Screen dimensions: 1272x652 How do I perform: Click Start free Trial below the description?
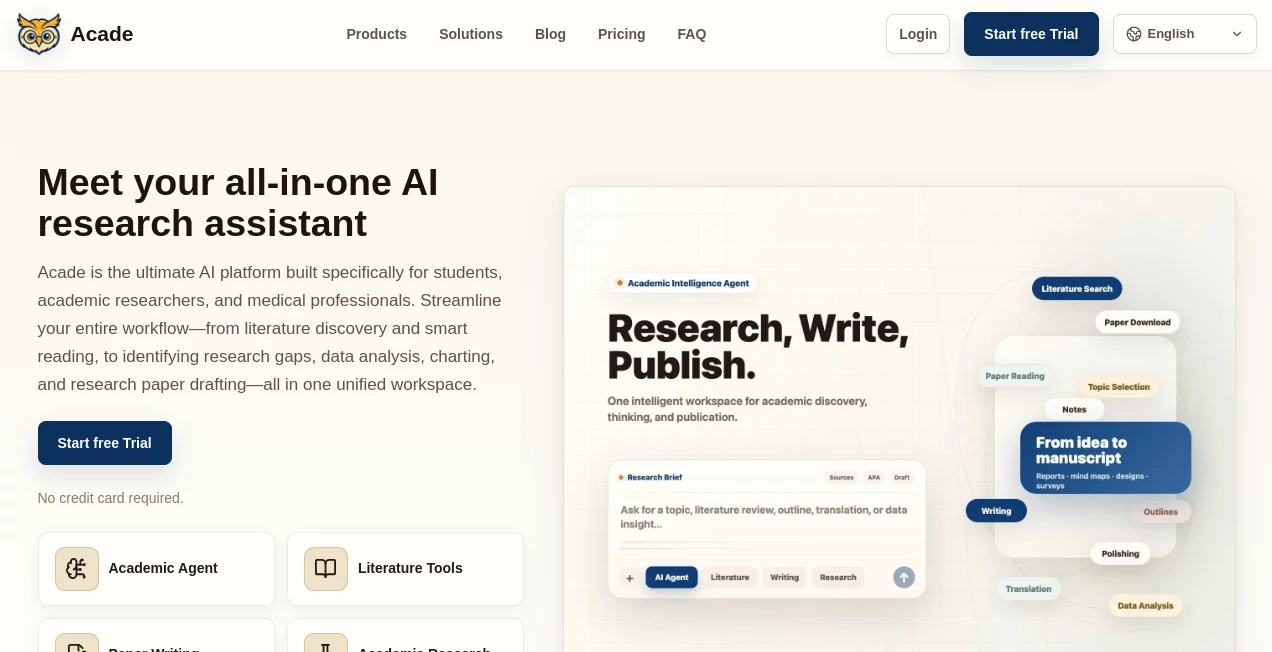click(105, 443)
